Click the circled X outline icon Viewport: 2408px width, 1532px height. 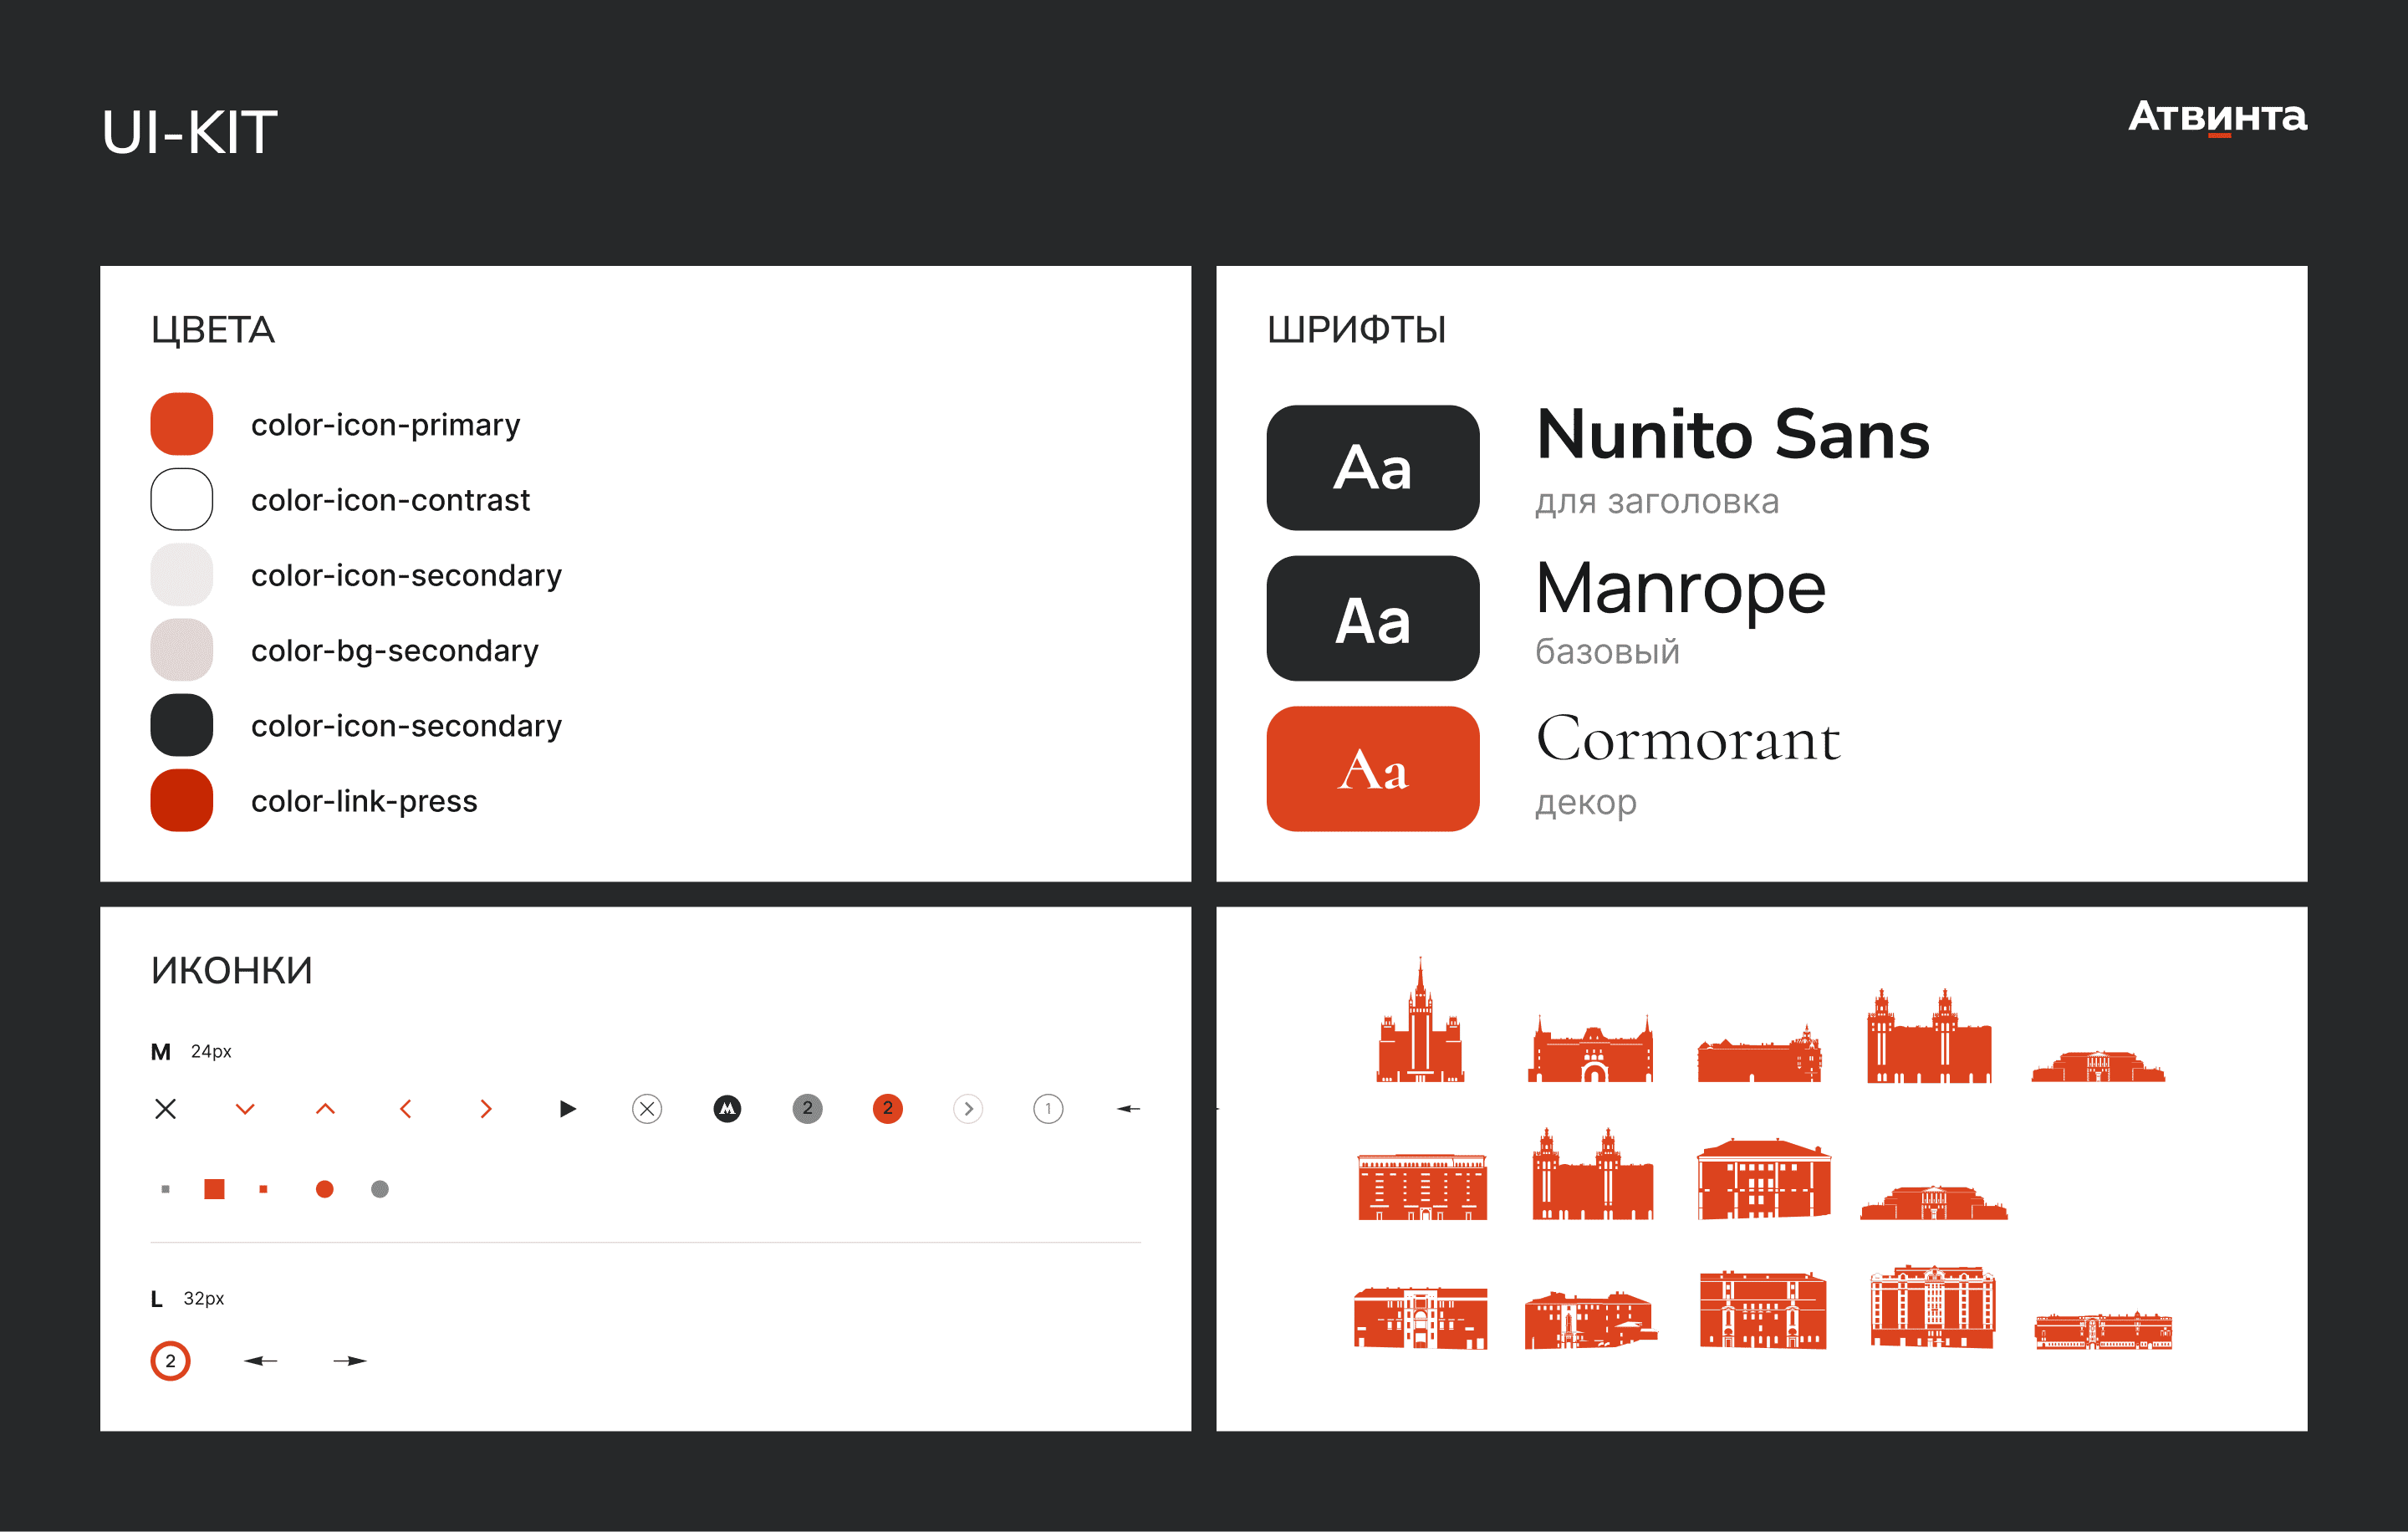click(x=647, y=1108)
